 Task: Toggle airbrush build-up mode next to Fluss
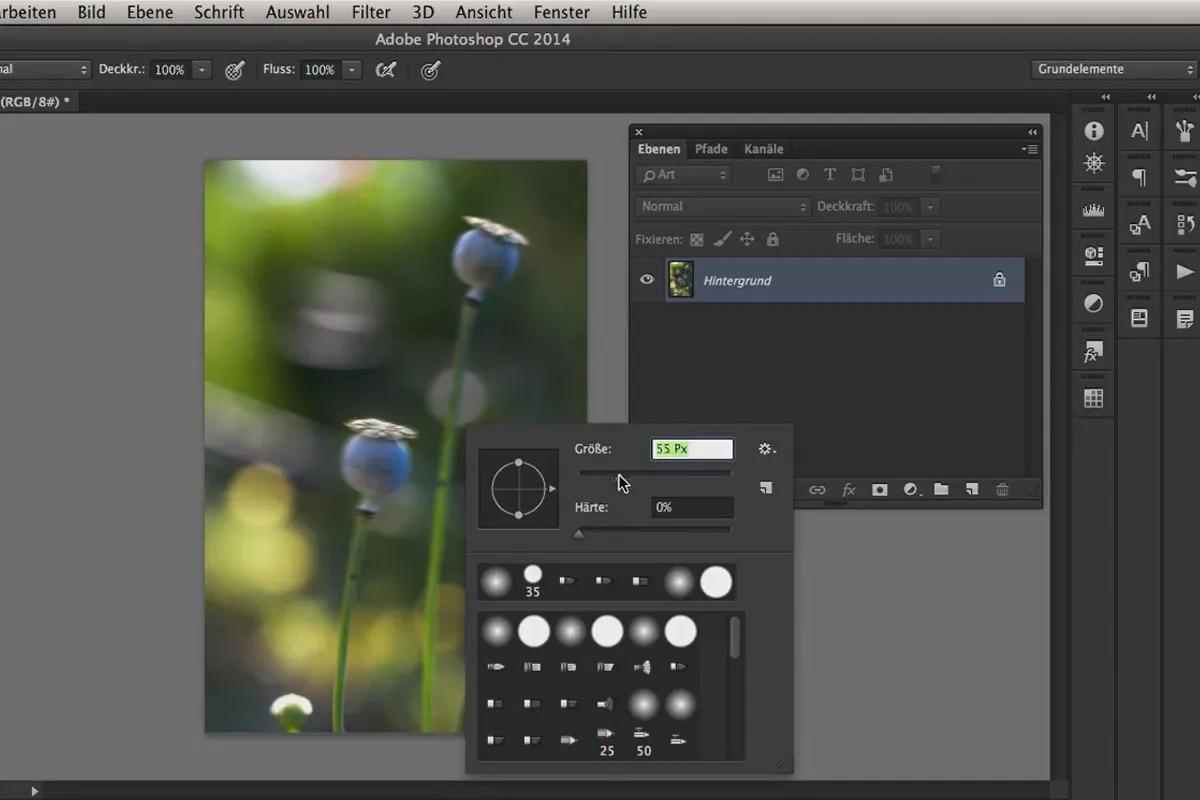coord(385,70)
